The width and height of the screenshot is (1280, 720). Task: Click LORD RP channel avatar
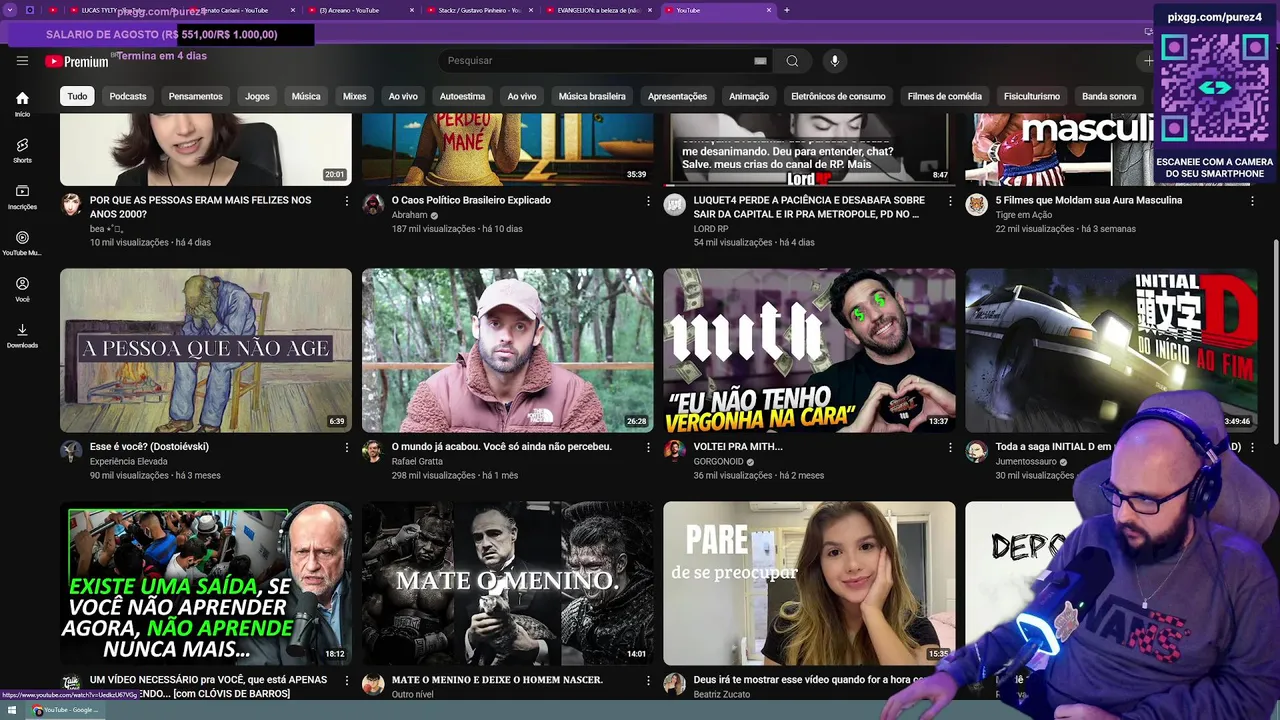pyautogui.click(x=675, y=204)
